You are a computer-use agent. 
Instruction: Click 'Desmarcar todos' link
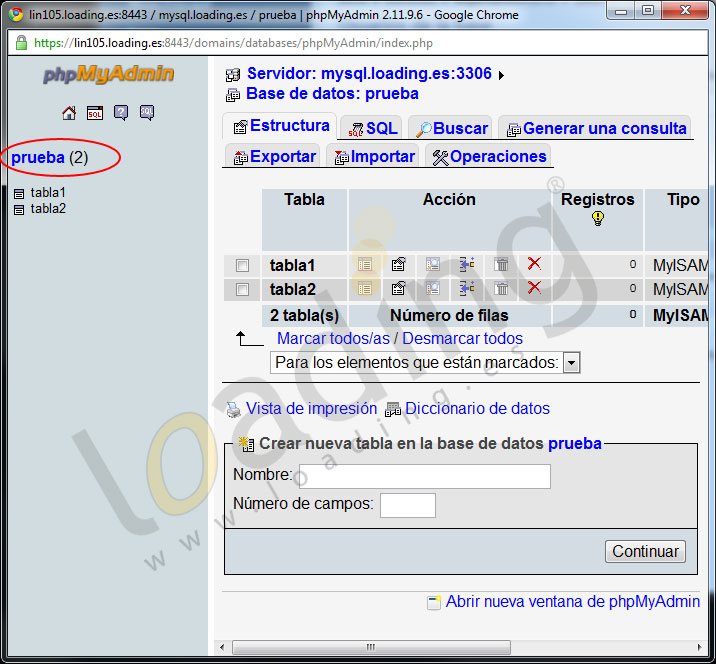[462, 338]
